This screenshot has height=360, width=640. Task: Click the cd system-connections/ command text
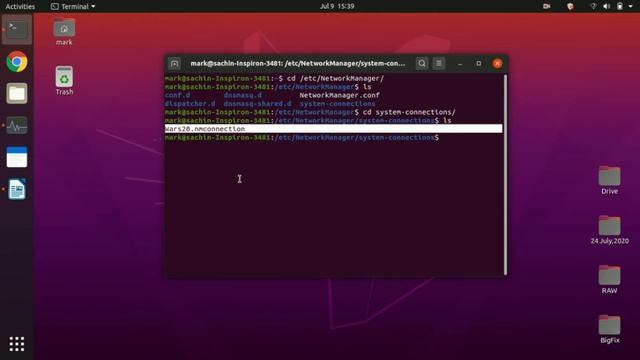(x=409, y=112)
